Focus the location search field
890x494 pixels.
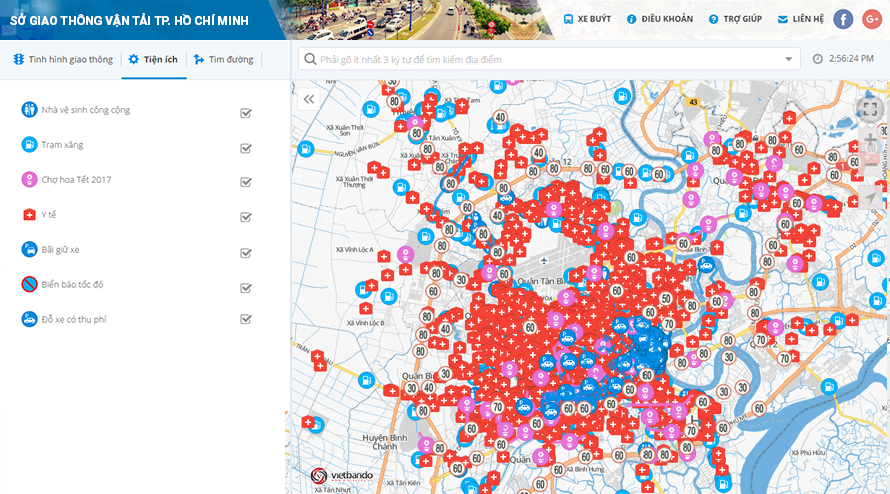549,59
